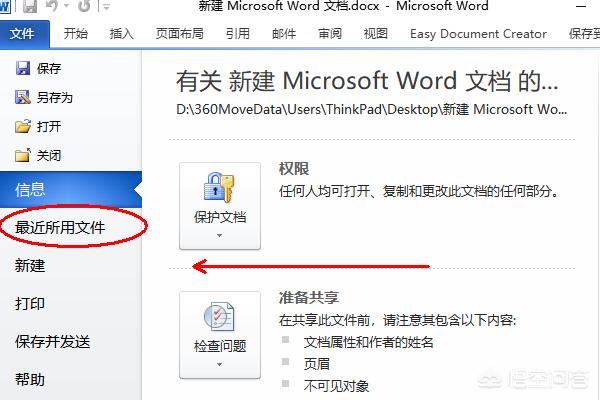Viewport: 600px width, 400px height.
Task: Open the 最近所用文件 (Recent files) section
Action: tap(61, 228)
